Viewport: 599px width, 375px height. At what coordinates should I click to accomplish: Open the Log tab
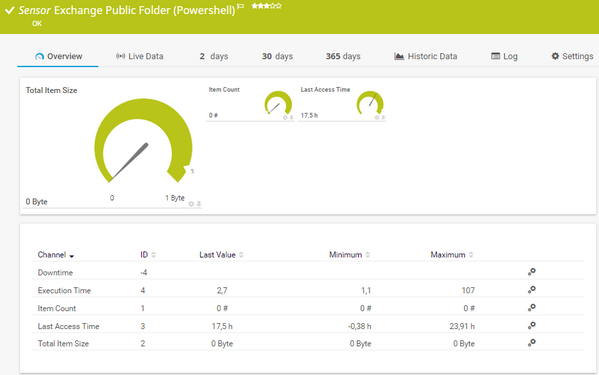tap(504, 56)
